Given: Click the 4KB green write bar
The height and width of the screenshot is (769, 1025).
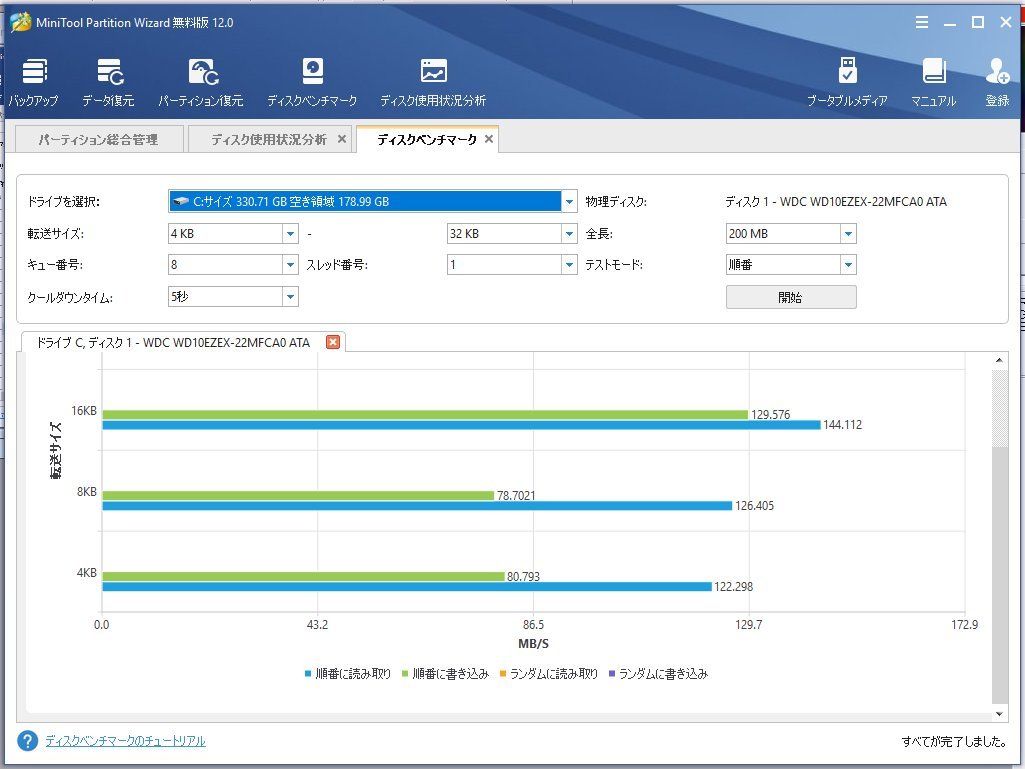Looking at the screenshot, I should [x=303, y=576].
